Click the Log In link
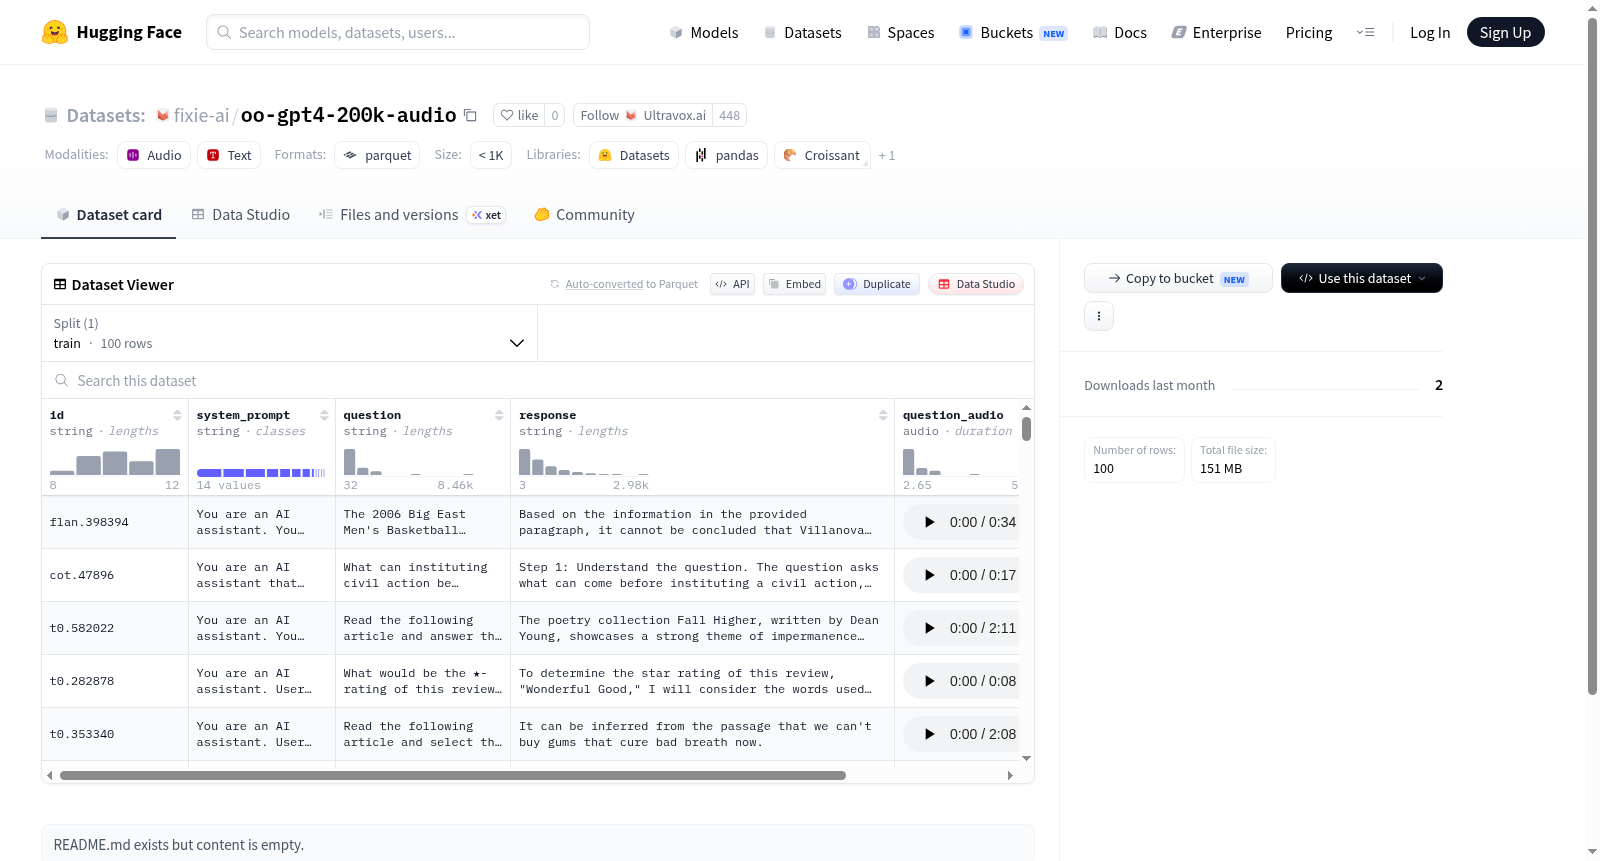The height and width of the screenshot is (861, 1600). (1430, 32)
